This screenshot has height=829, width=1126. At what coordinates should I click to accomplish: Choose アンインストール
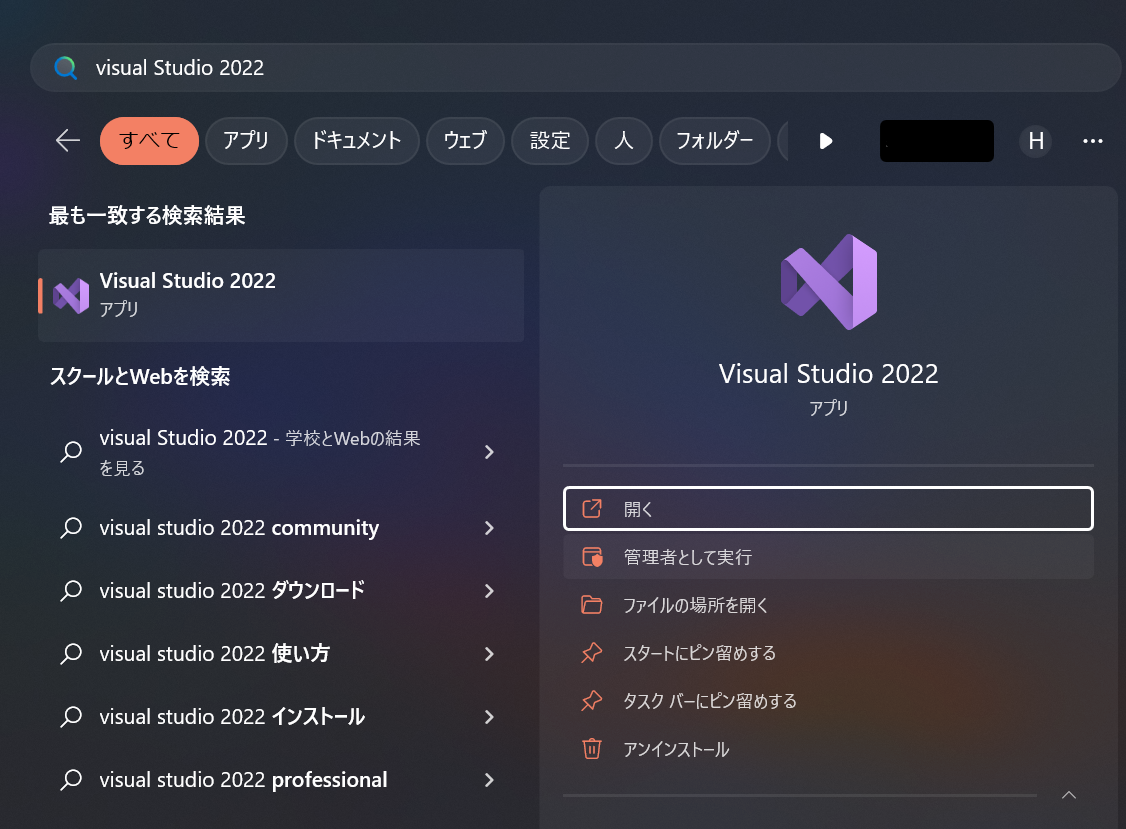[x=828, y=749]
